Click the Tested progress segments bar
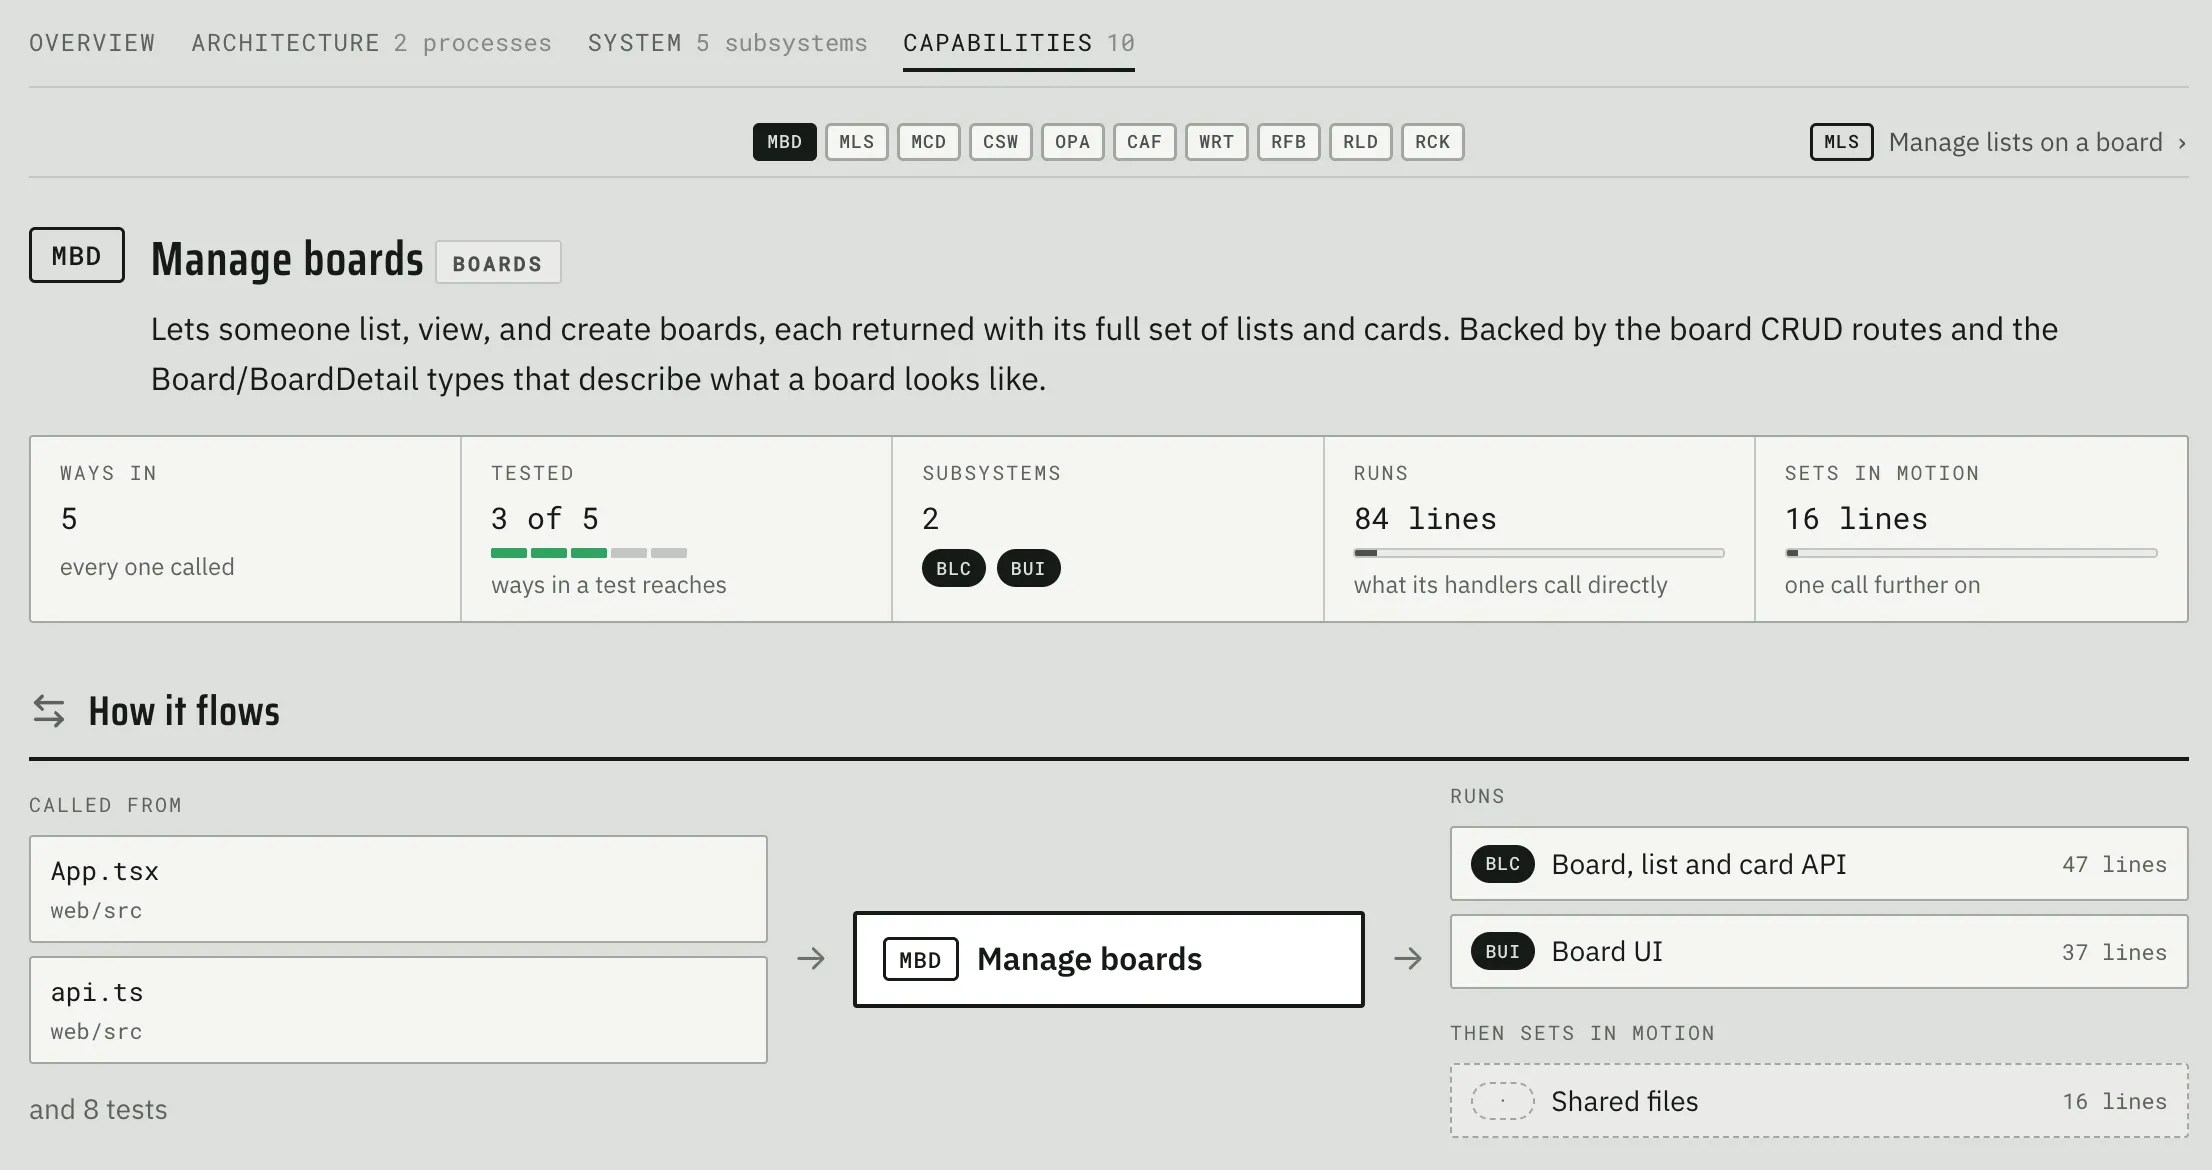The image size is (2212, 1170). [x=588, y=553]
